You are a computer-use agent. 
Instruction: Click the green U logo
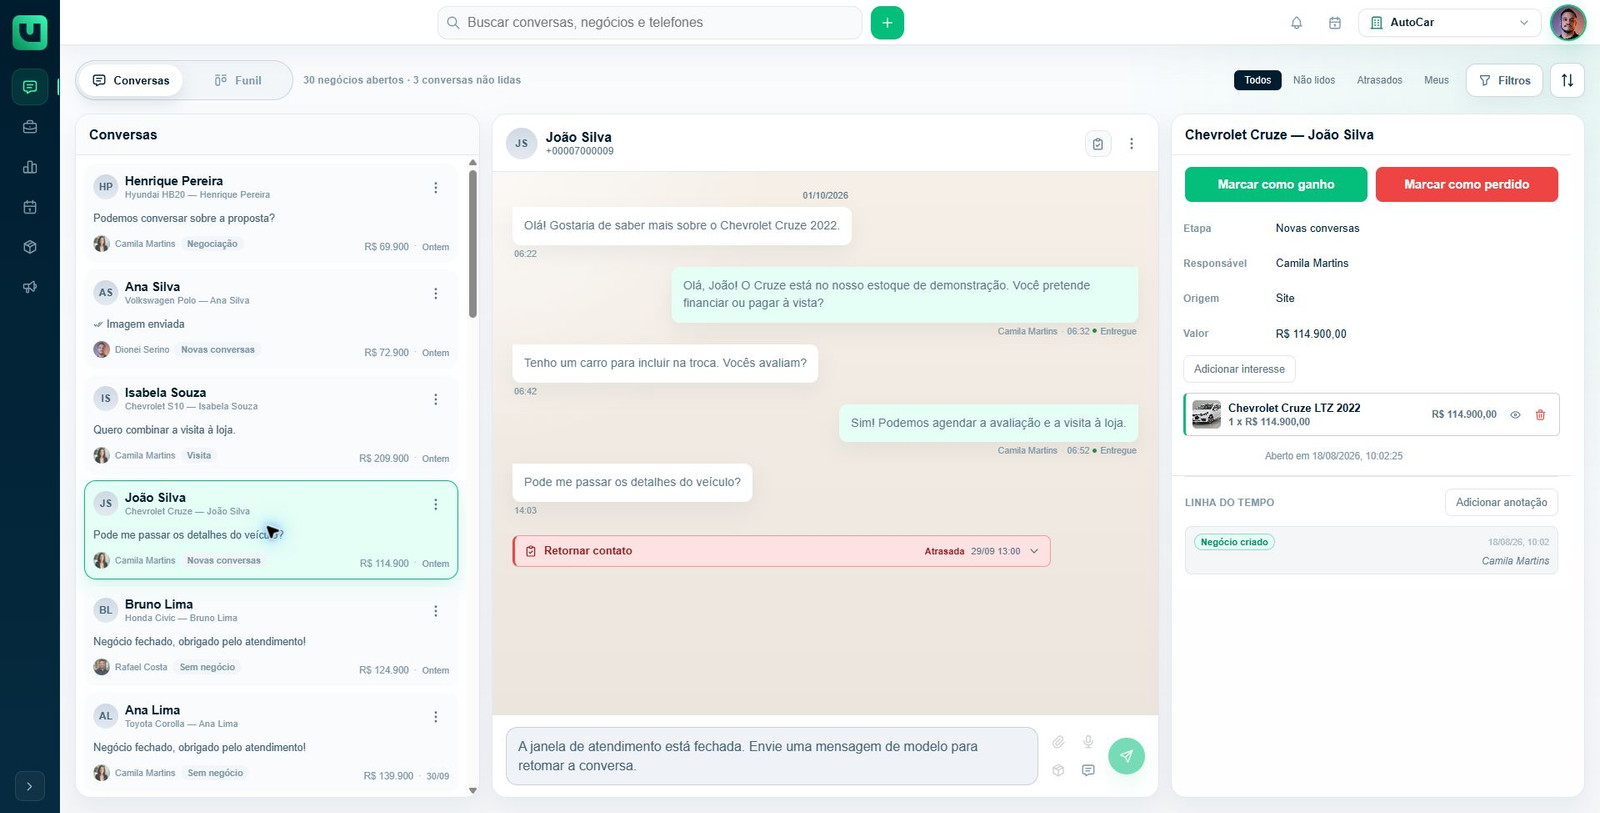coord(30,32)
